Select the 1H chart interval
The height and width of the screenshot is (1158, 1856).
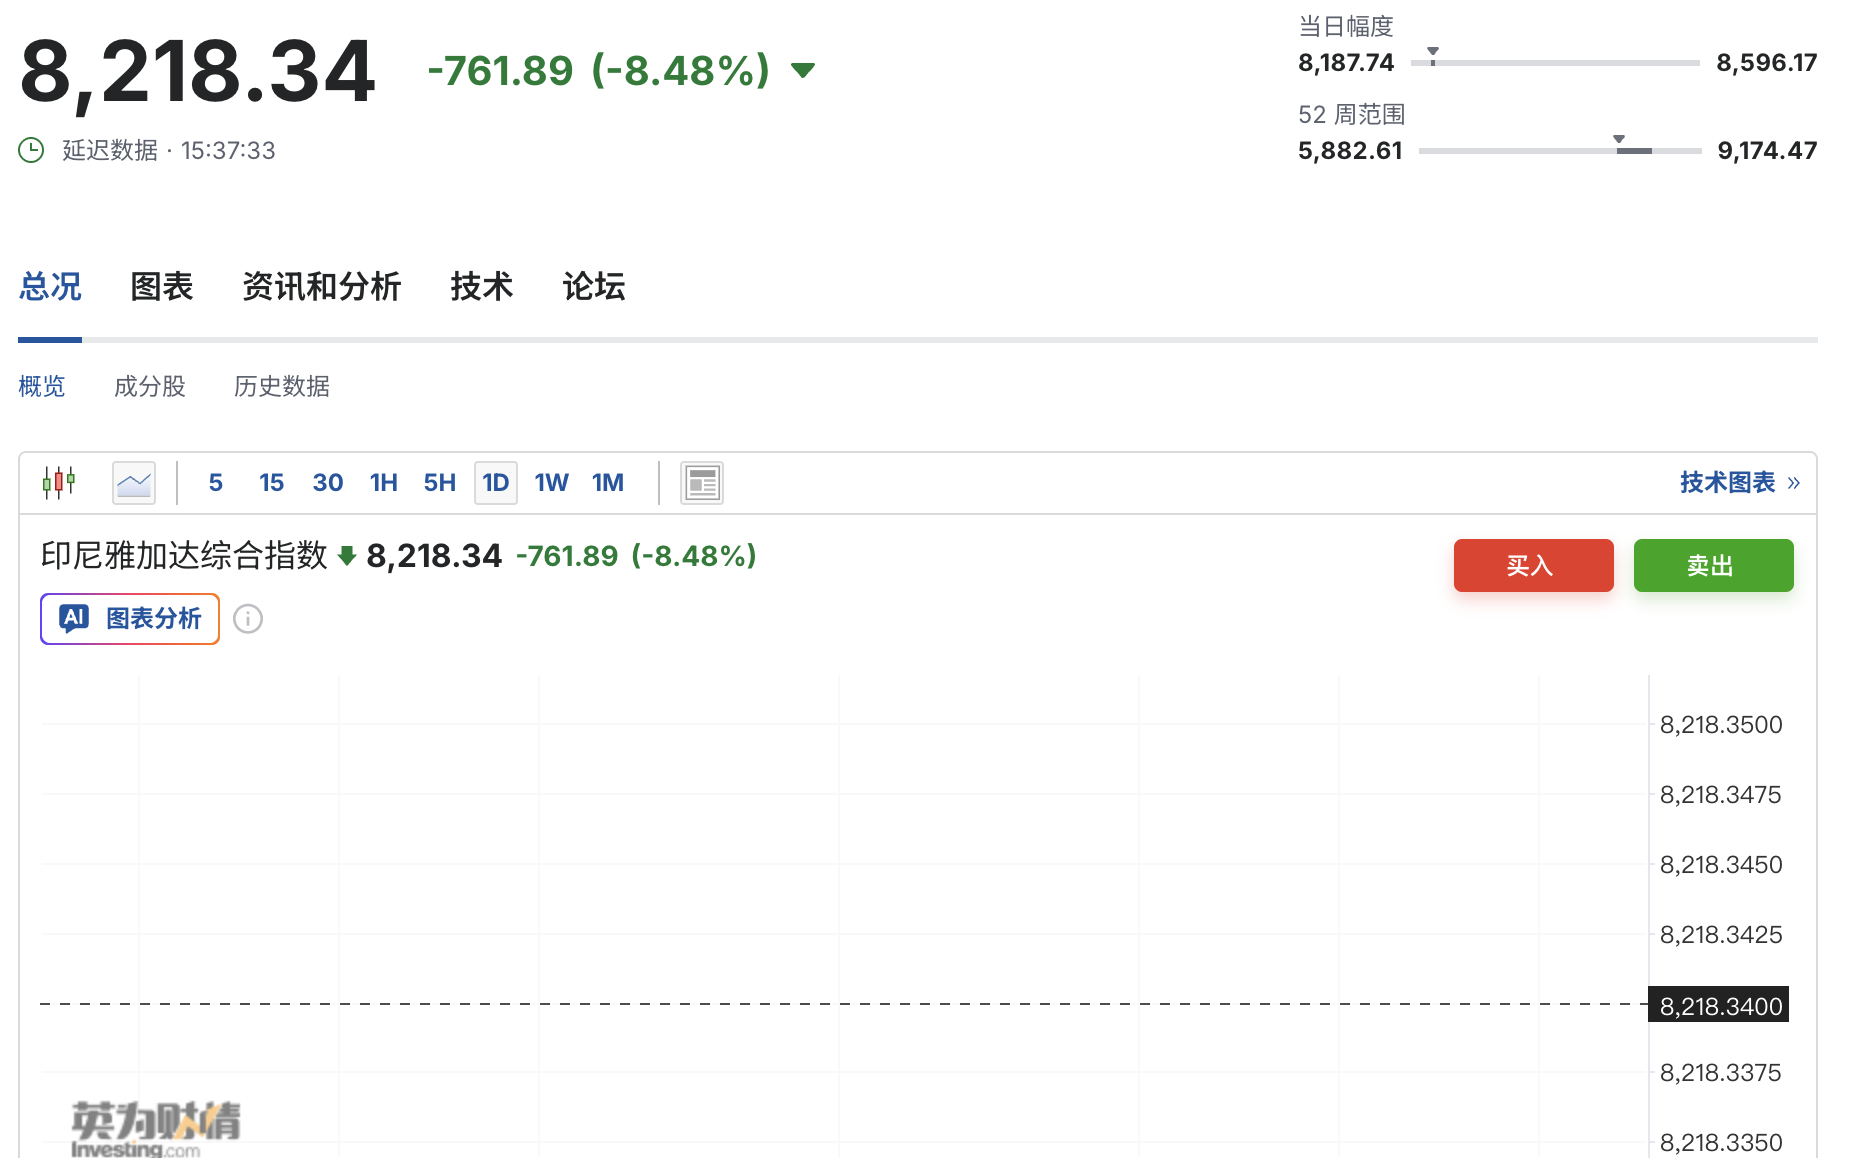coord(383,483)
